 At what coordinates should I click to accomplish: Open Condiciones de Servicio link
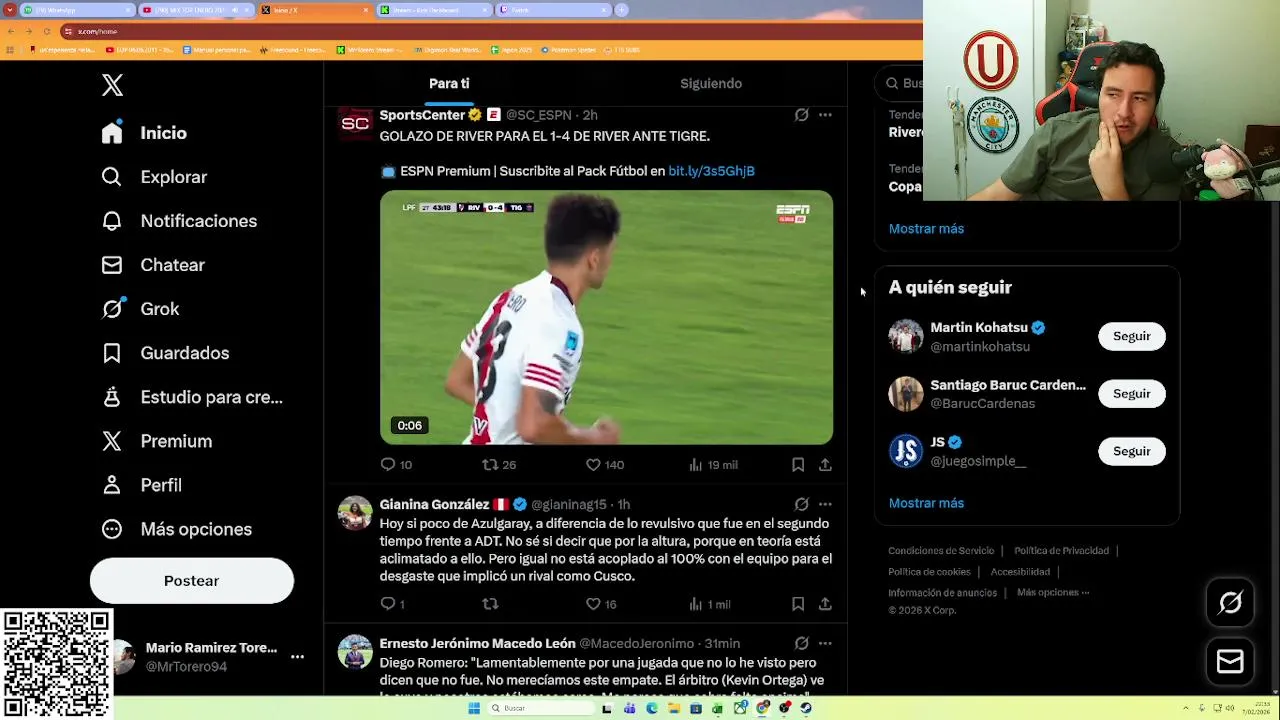(x=941, y=551)
